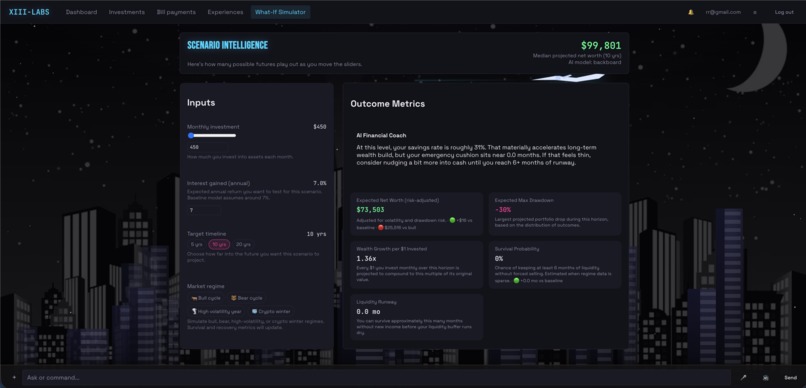Open the notifications bell icon
Viewport: 806px width, 388px height.
pyautogui.click(x=690, y=12)
